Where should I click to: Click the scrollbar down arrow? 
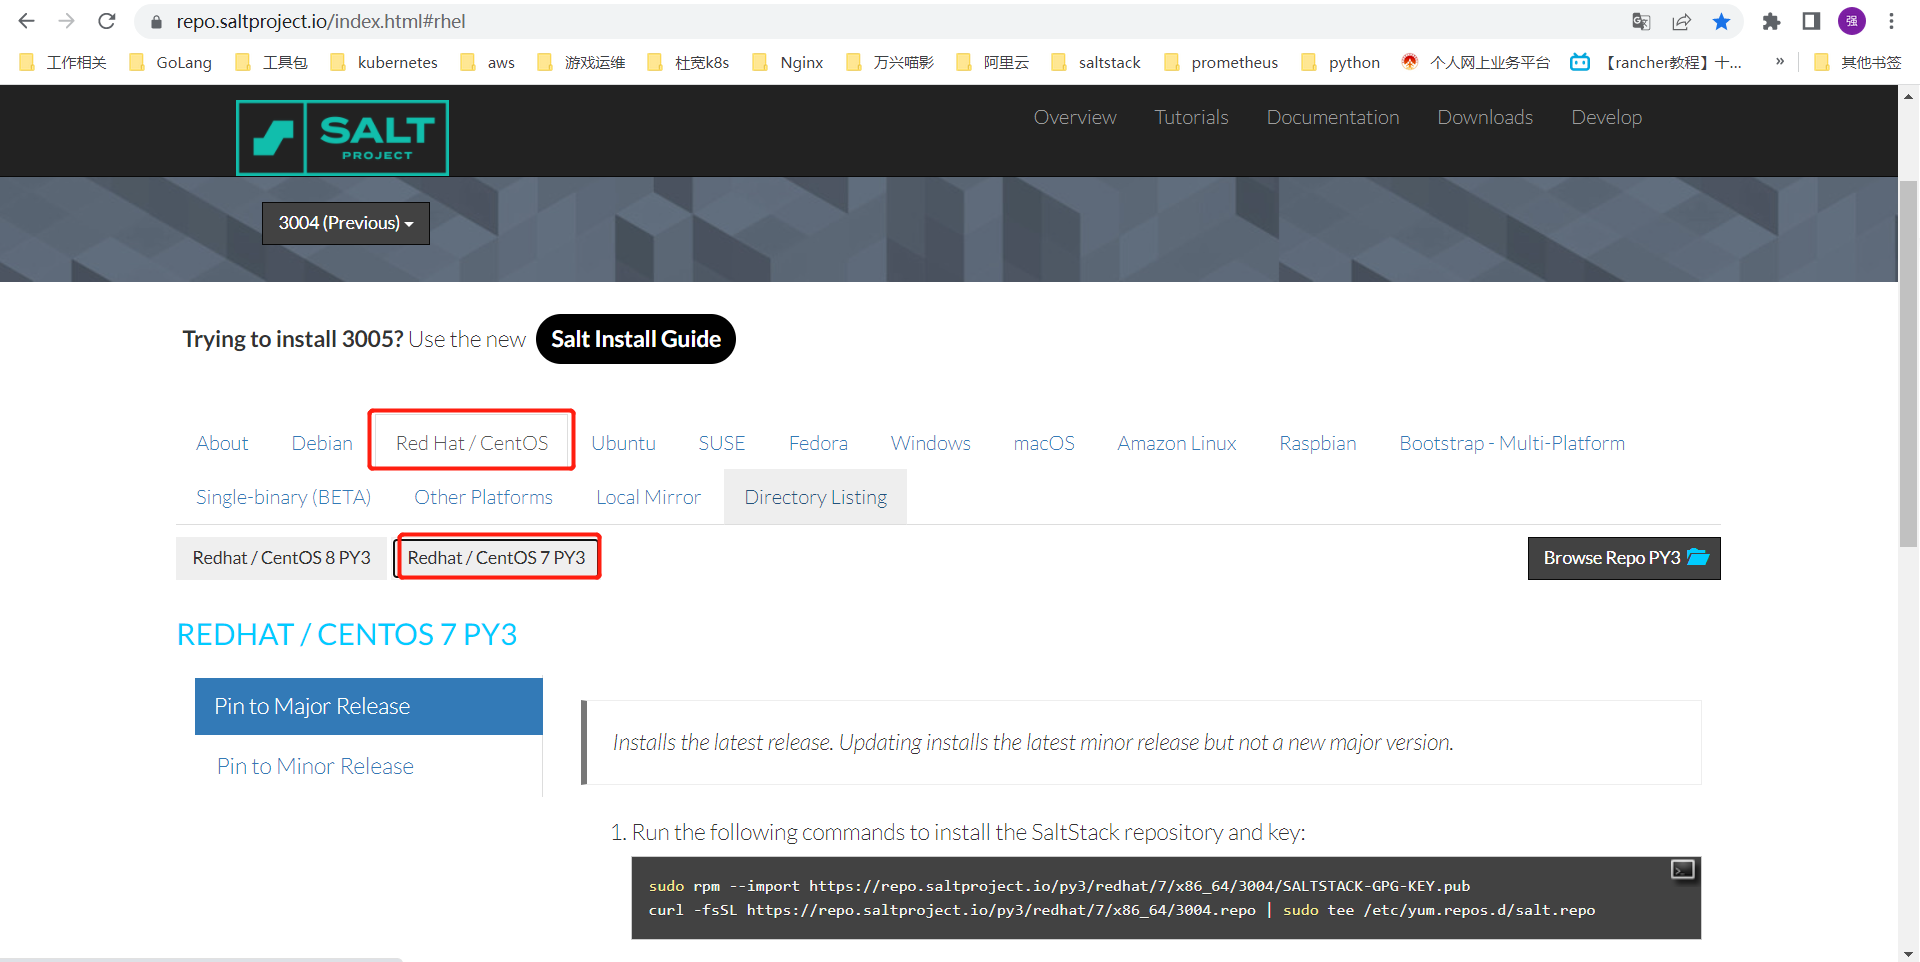point(1909,953)
